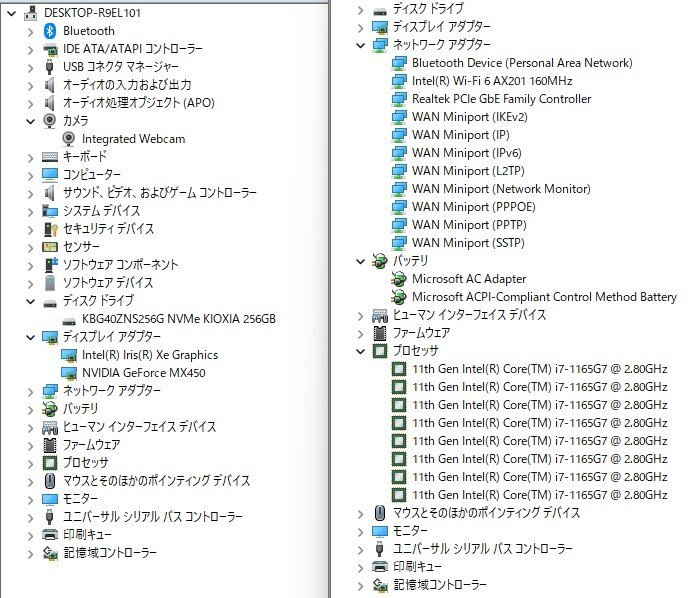Click the セキュリティ デバイス key icon

51,229
